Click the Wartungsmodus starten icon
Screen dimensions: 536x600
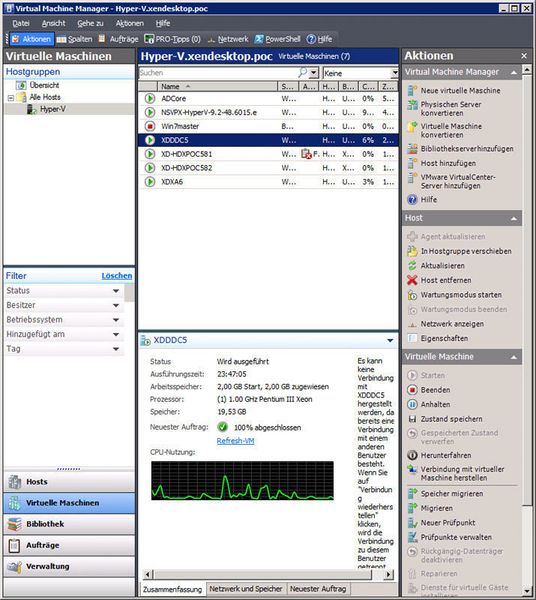[412, 295]
